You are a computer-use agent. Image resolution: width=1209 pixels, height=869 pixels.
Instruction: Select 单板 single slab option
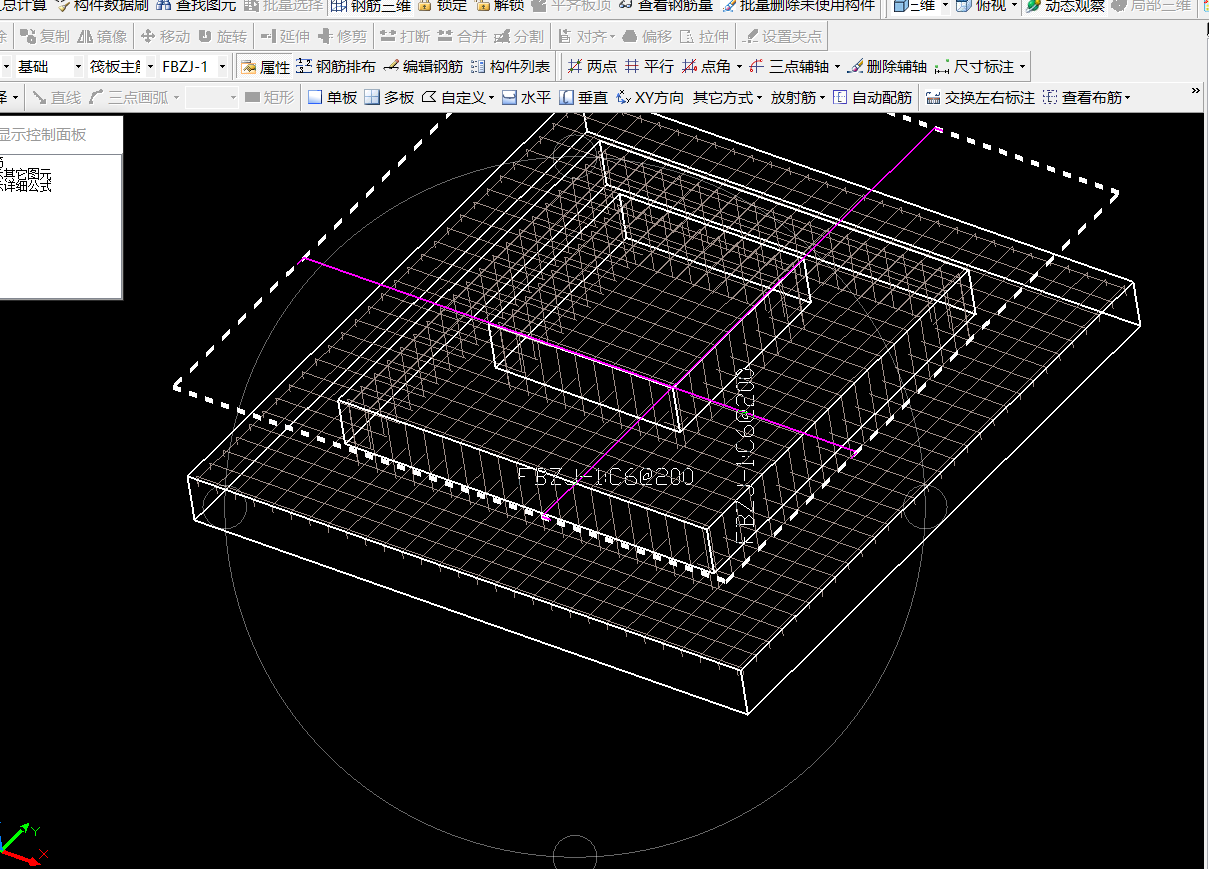tap(332, 97)
